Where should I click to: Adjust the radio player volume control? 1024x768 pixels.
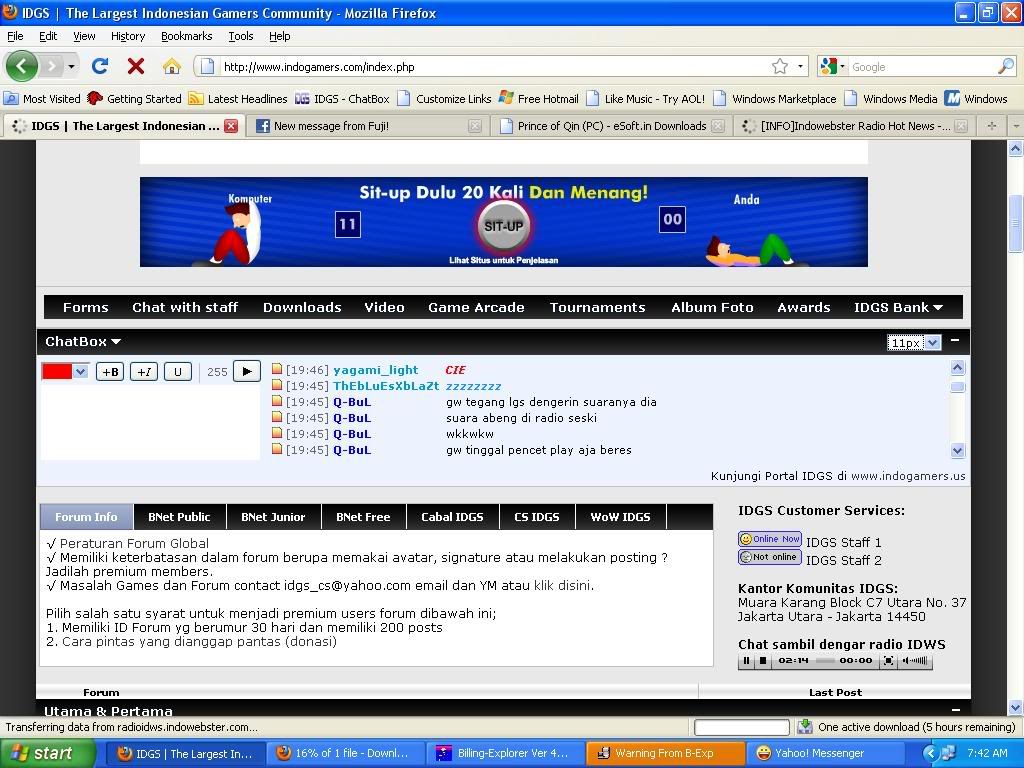(915, 660)
